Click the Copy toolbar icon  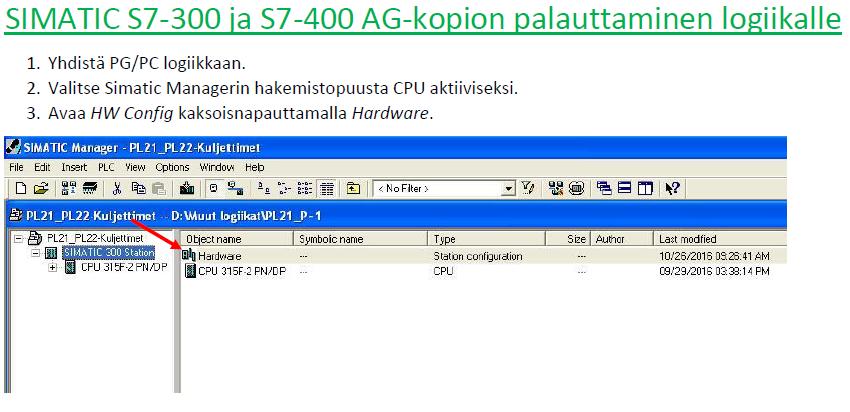139,188
